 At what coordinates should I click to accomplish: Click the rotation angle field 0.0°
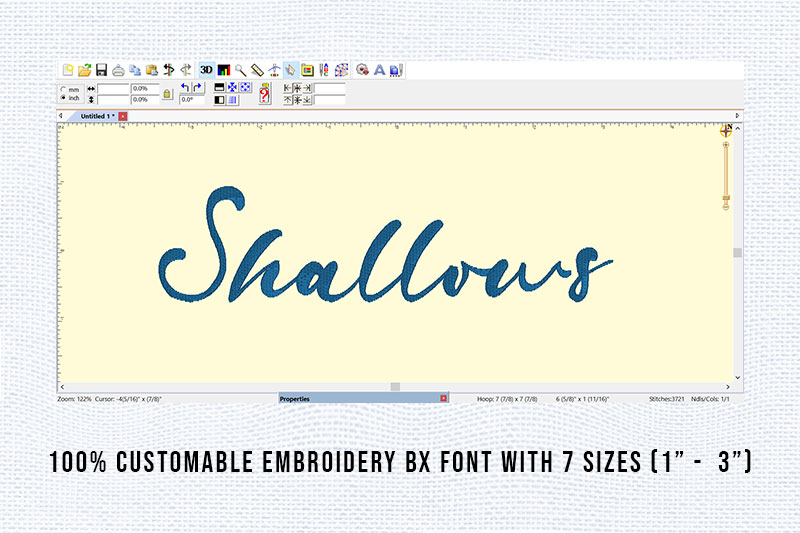tap(192, 99)
